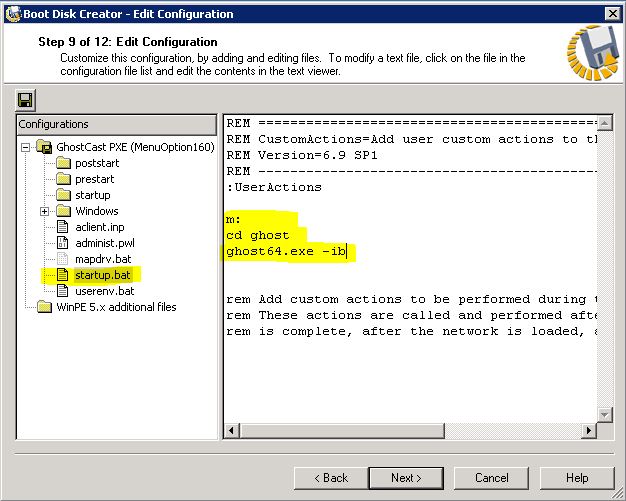The width and height of the screenshot is (626, 501).
Task: Select GhostCast PXE (MenuOption160) label
Action: click(x=135, y=147)
